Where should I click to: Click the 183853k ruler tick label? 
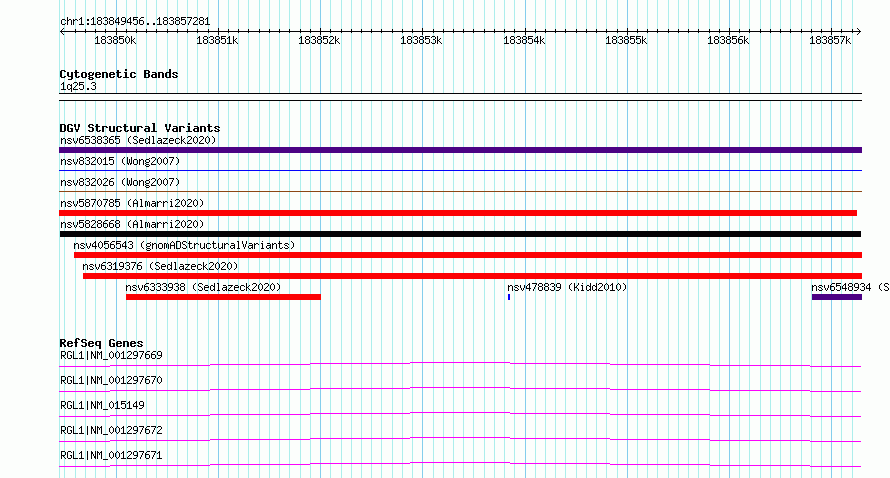421,41
